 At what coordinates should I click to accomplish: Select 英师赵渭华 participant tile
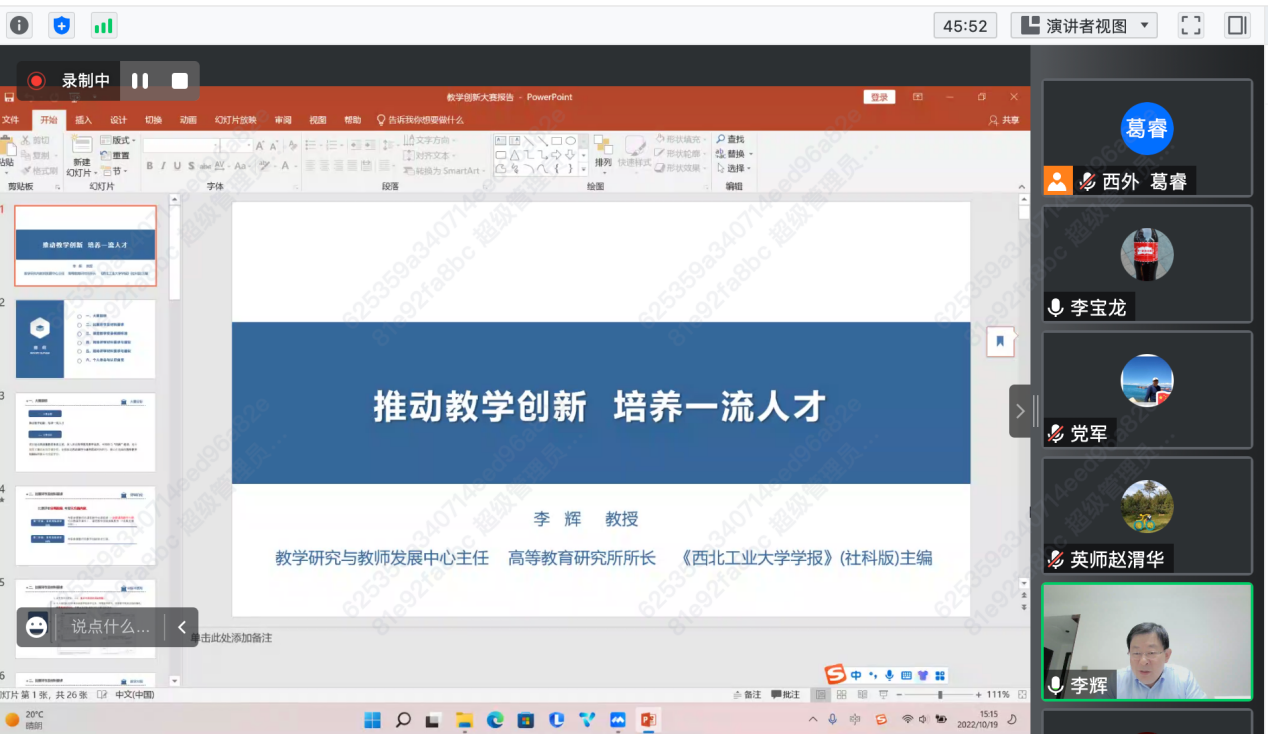[x=1147, y=516]
